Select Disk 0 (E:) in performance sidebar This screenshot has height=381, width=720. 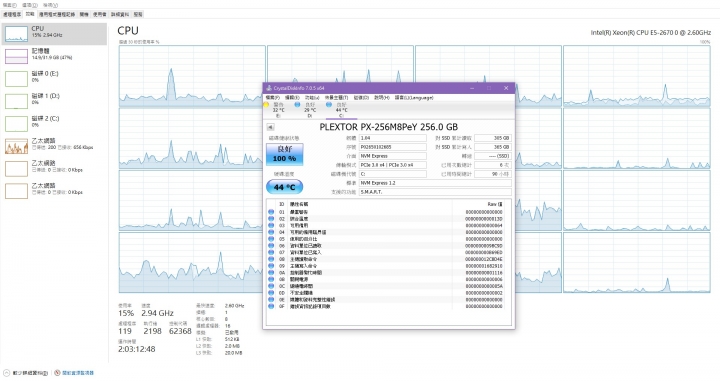[x=54, y=78]
